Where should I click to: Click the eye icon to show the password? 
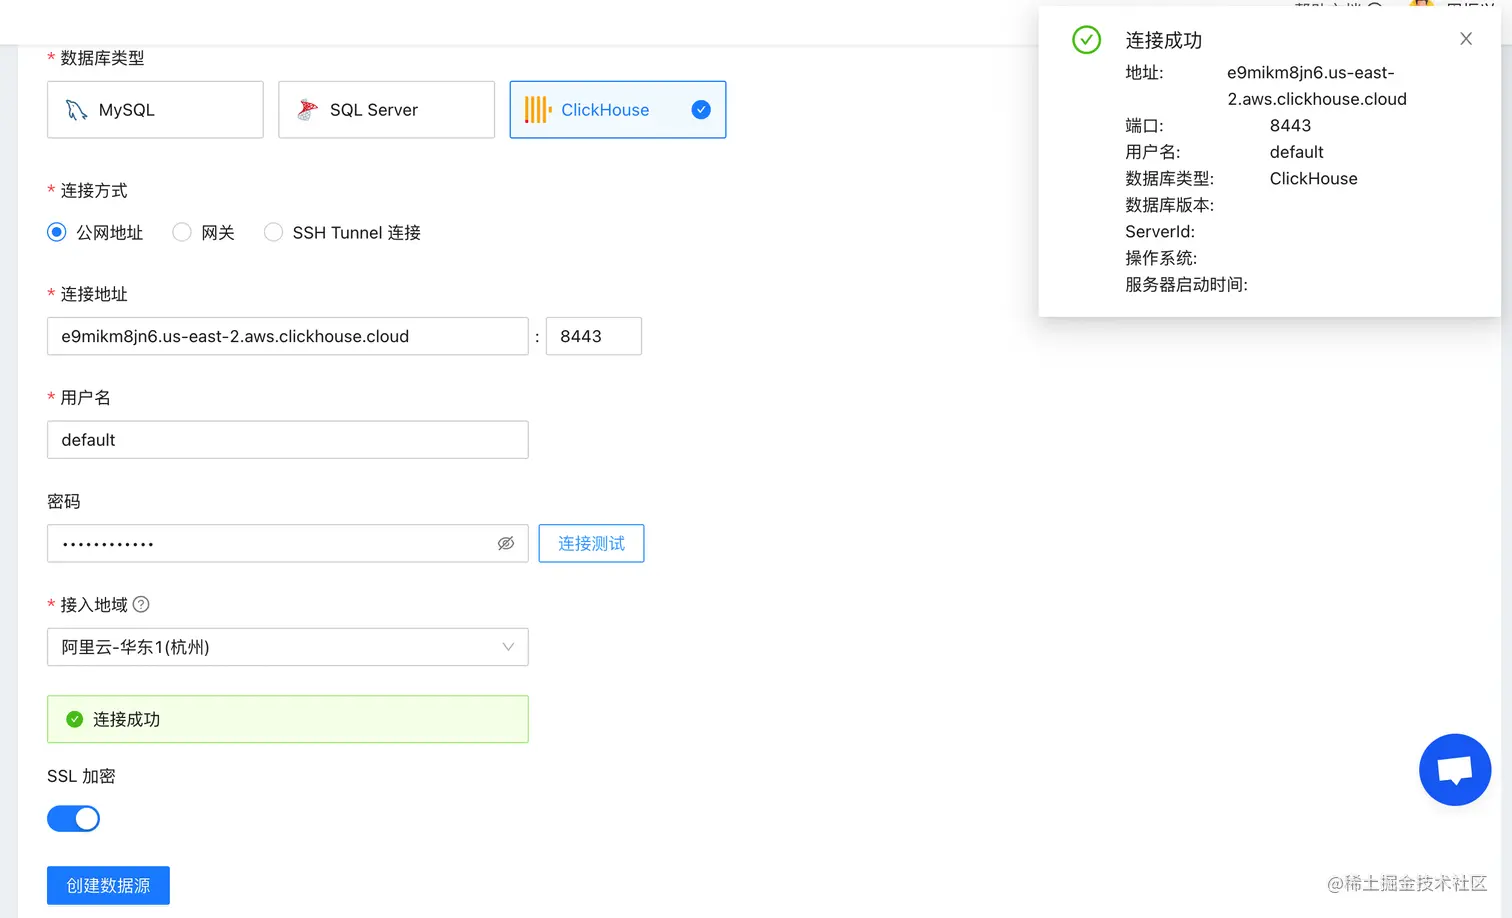tap(506, 543)
